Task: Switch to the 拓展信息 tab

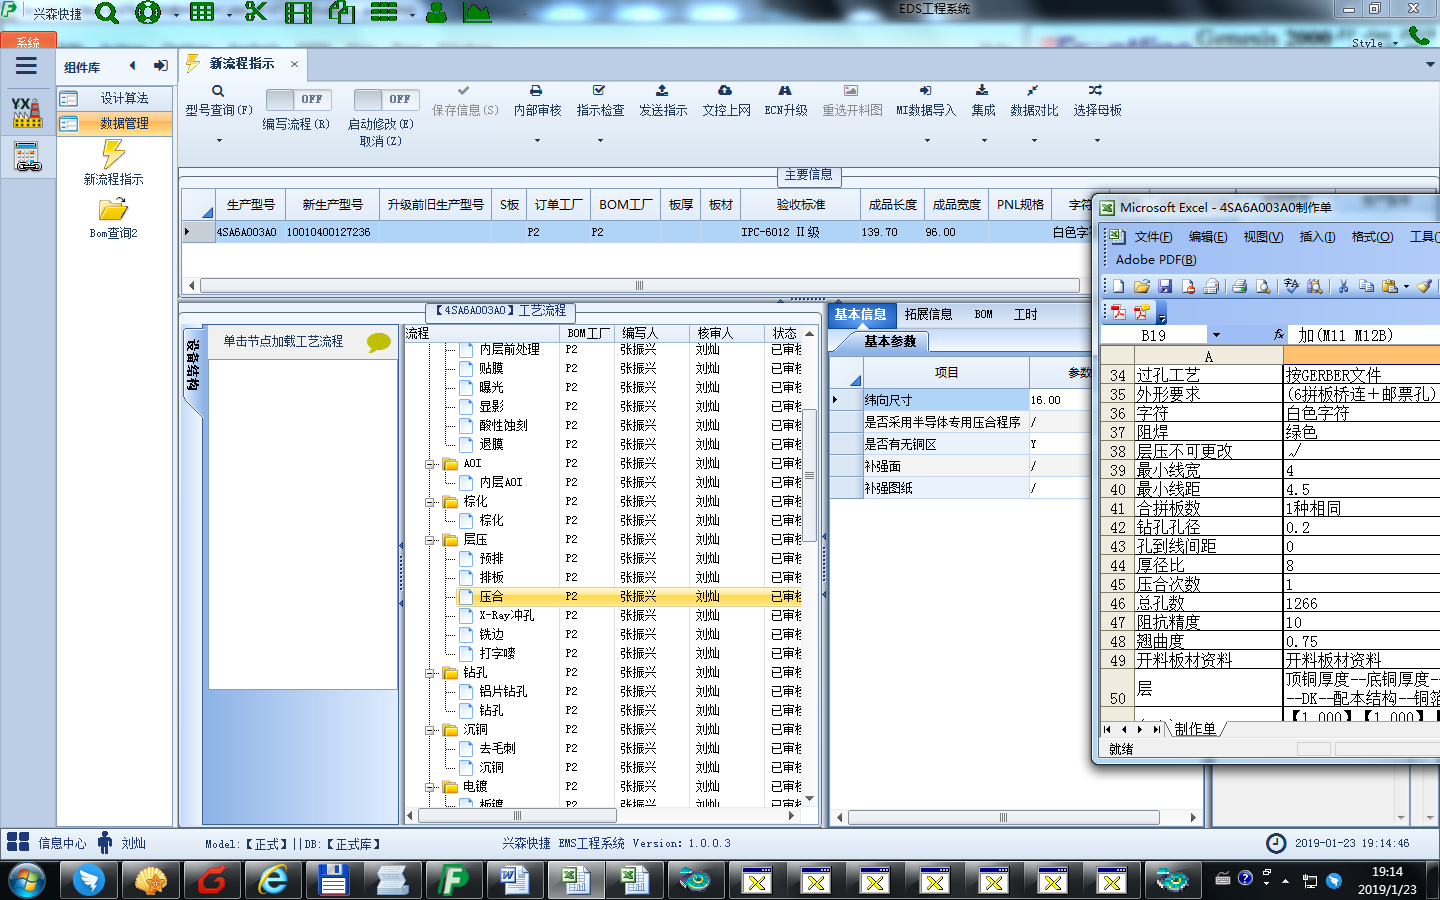Action: point(928,314)
